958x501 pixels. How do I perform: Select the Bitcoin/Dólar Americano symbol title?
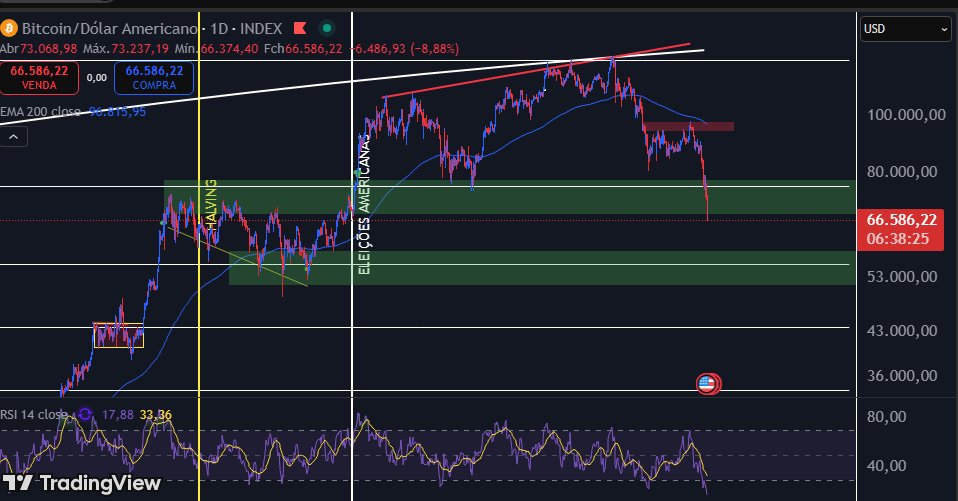110,28
